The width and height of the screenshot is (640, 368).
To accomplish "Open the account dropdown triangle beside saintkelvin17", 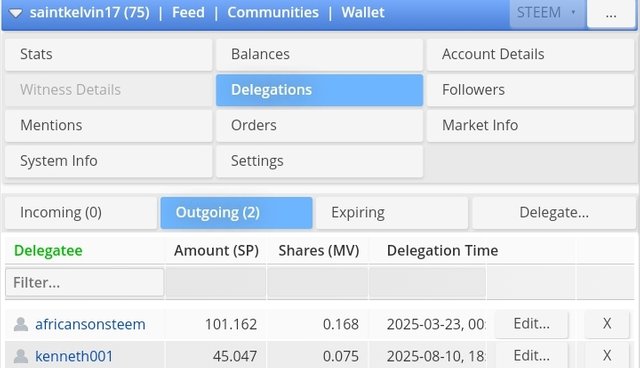I will pos(16,13).
